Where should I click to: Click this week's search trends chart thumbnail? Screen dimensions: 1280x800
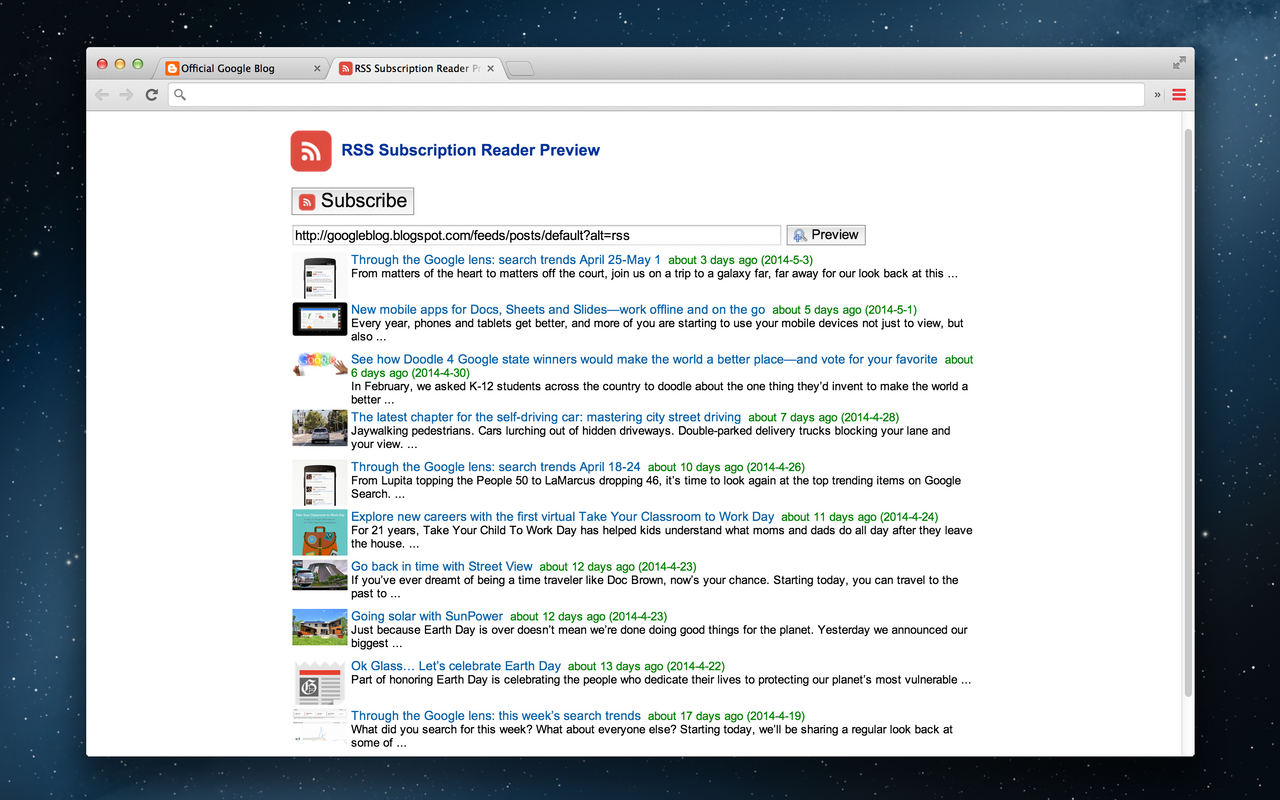pyautogui.click(x=320, y=726)
